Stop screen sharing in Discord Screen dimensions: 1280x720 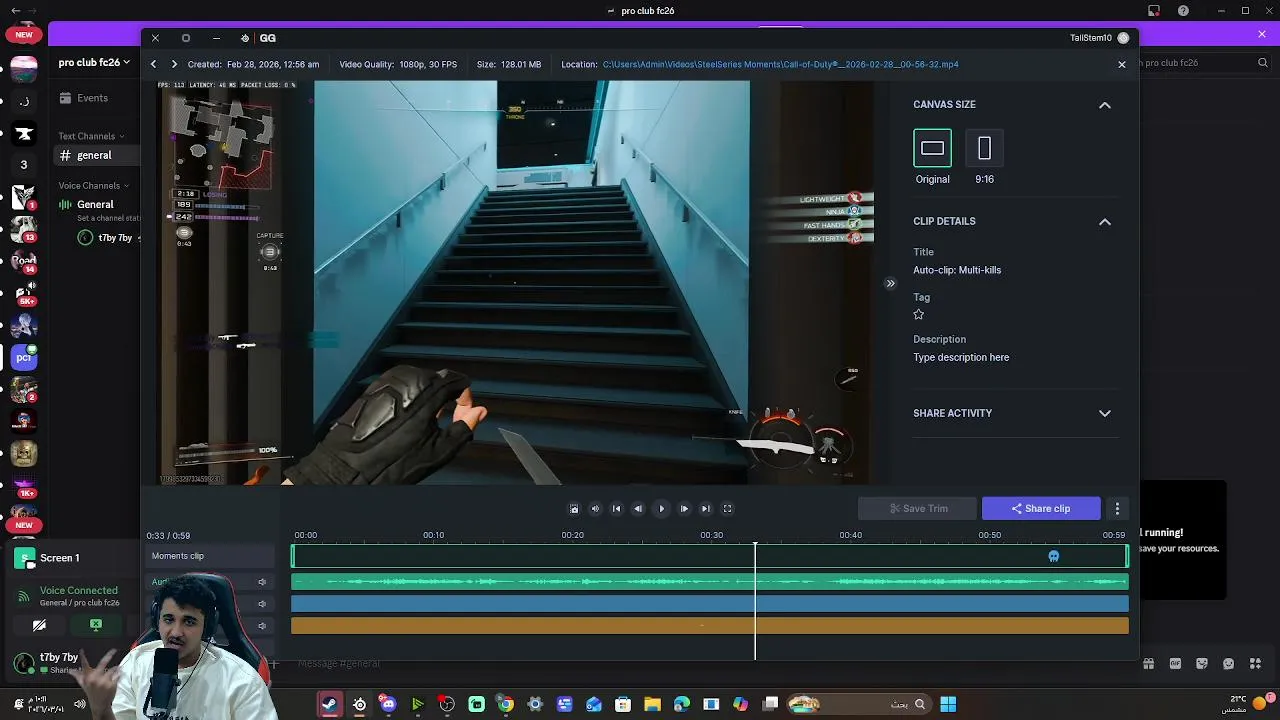(x=96, y=625)
